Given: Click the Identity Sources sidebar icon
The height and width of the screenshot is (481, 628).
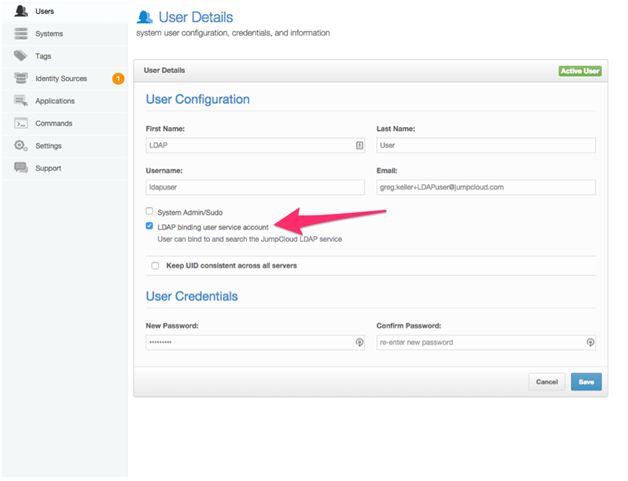Looking at the screenshot, I should (x=21, y=78).
